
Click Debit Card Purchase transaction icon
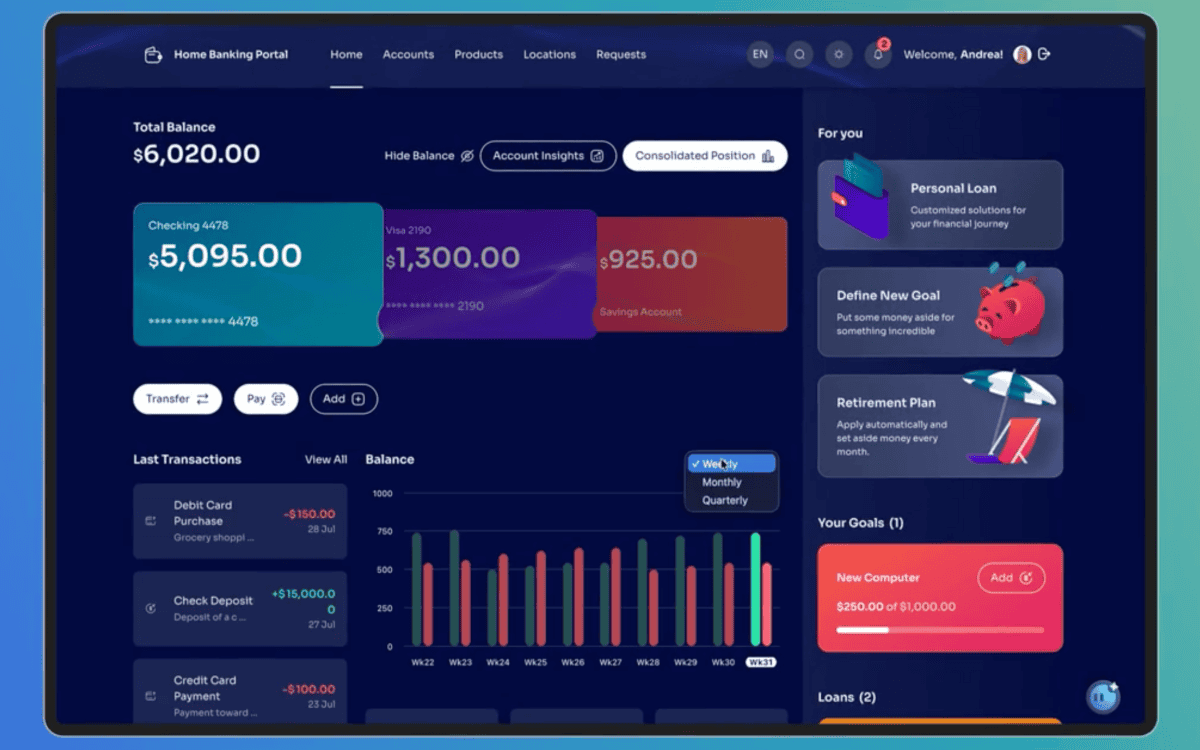pos(151,521)
